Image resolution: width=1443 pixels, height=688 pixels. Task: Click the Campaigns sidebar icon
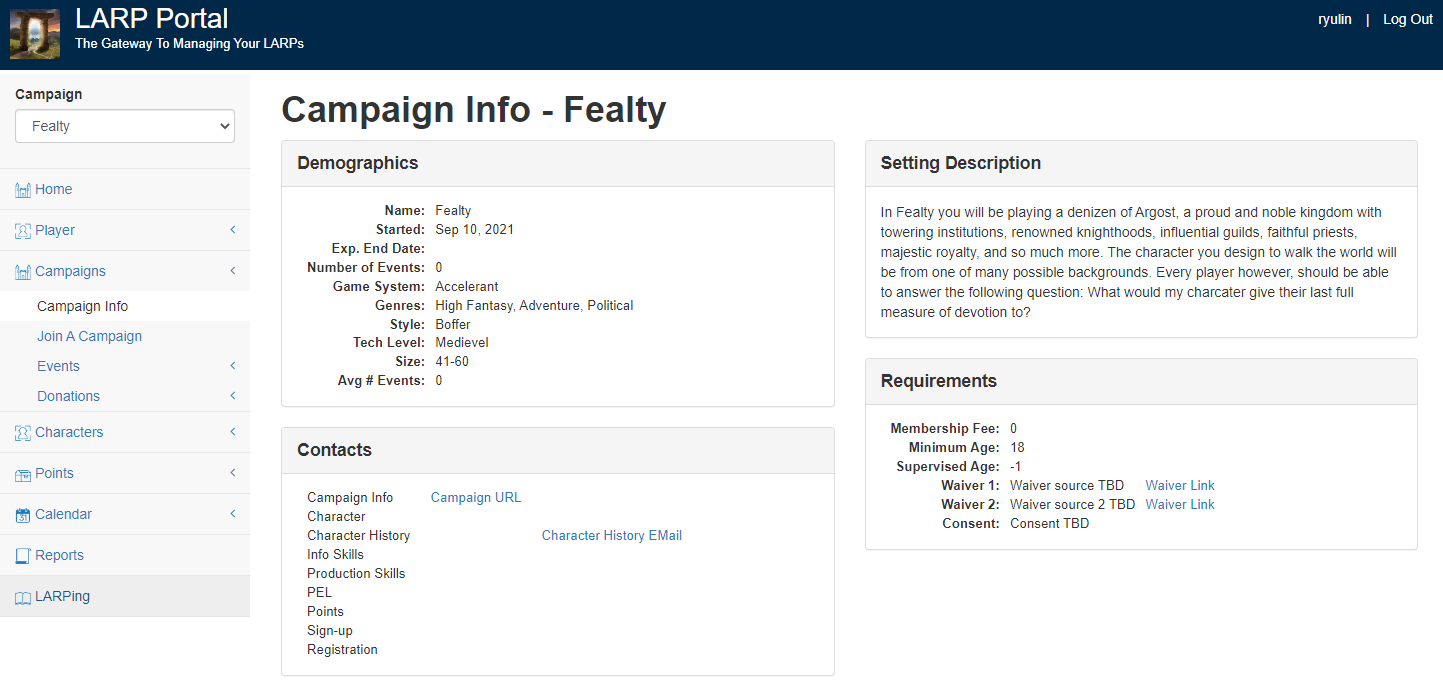click(23, 272)
